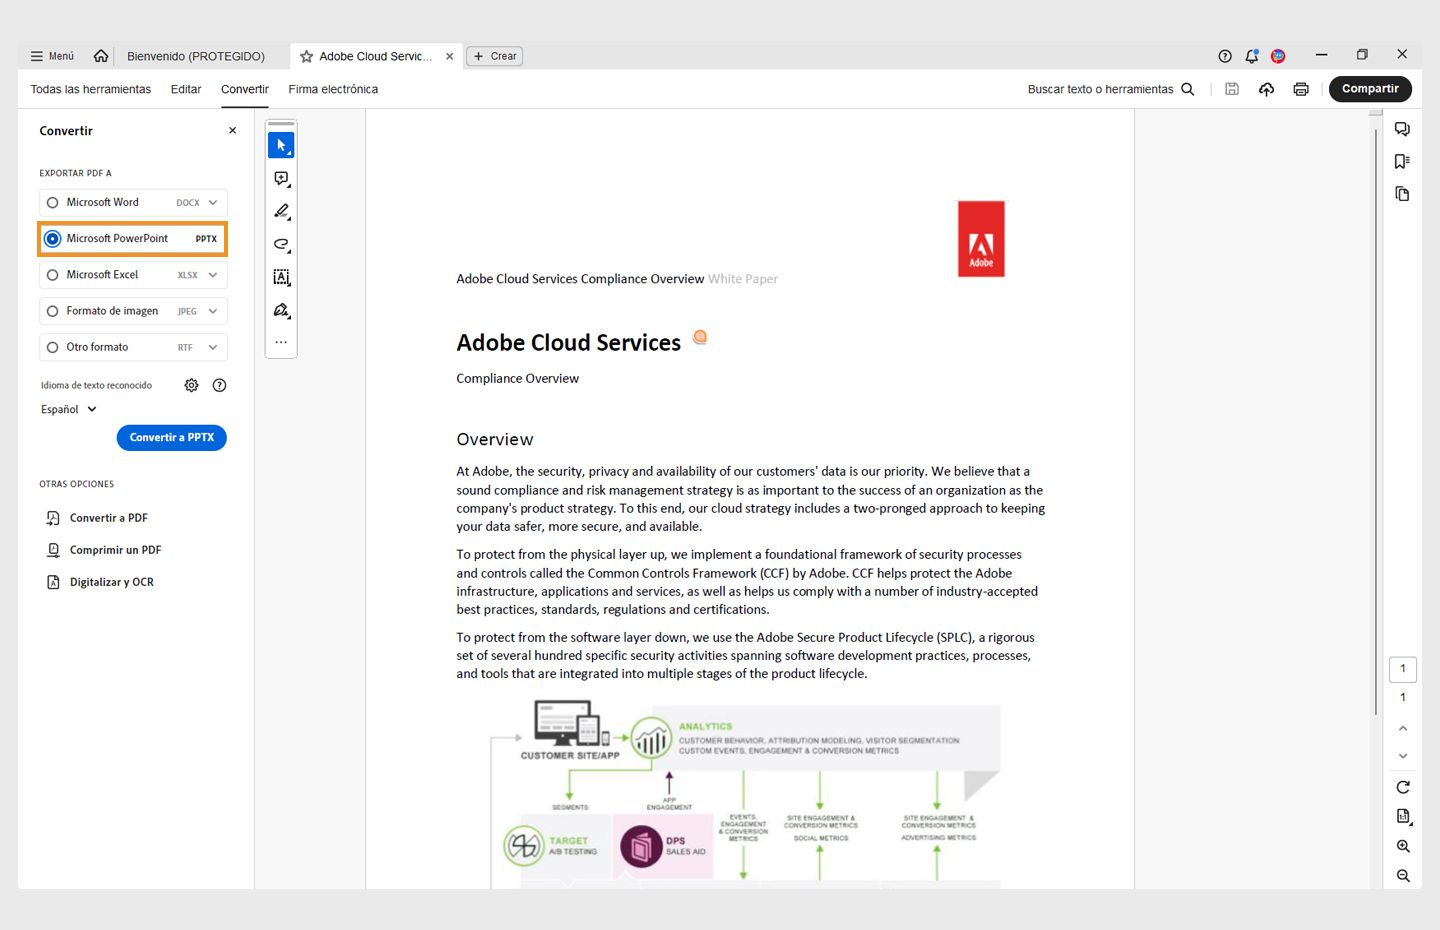This screenshot has height=930, width=1440.
Task: Open the Microsoft Excel XLSX format dropdown
Action: 211,274
